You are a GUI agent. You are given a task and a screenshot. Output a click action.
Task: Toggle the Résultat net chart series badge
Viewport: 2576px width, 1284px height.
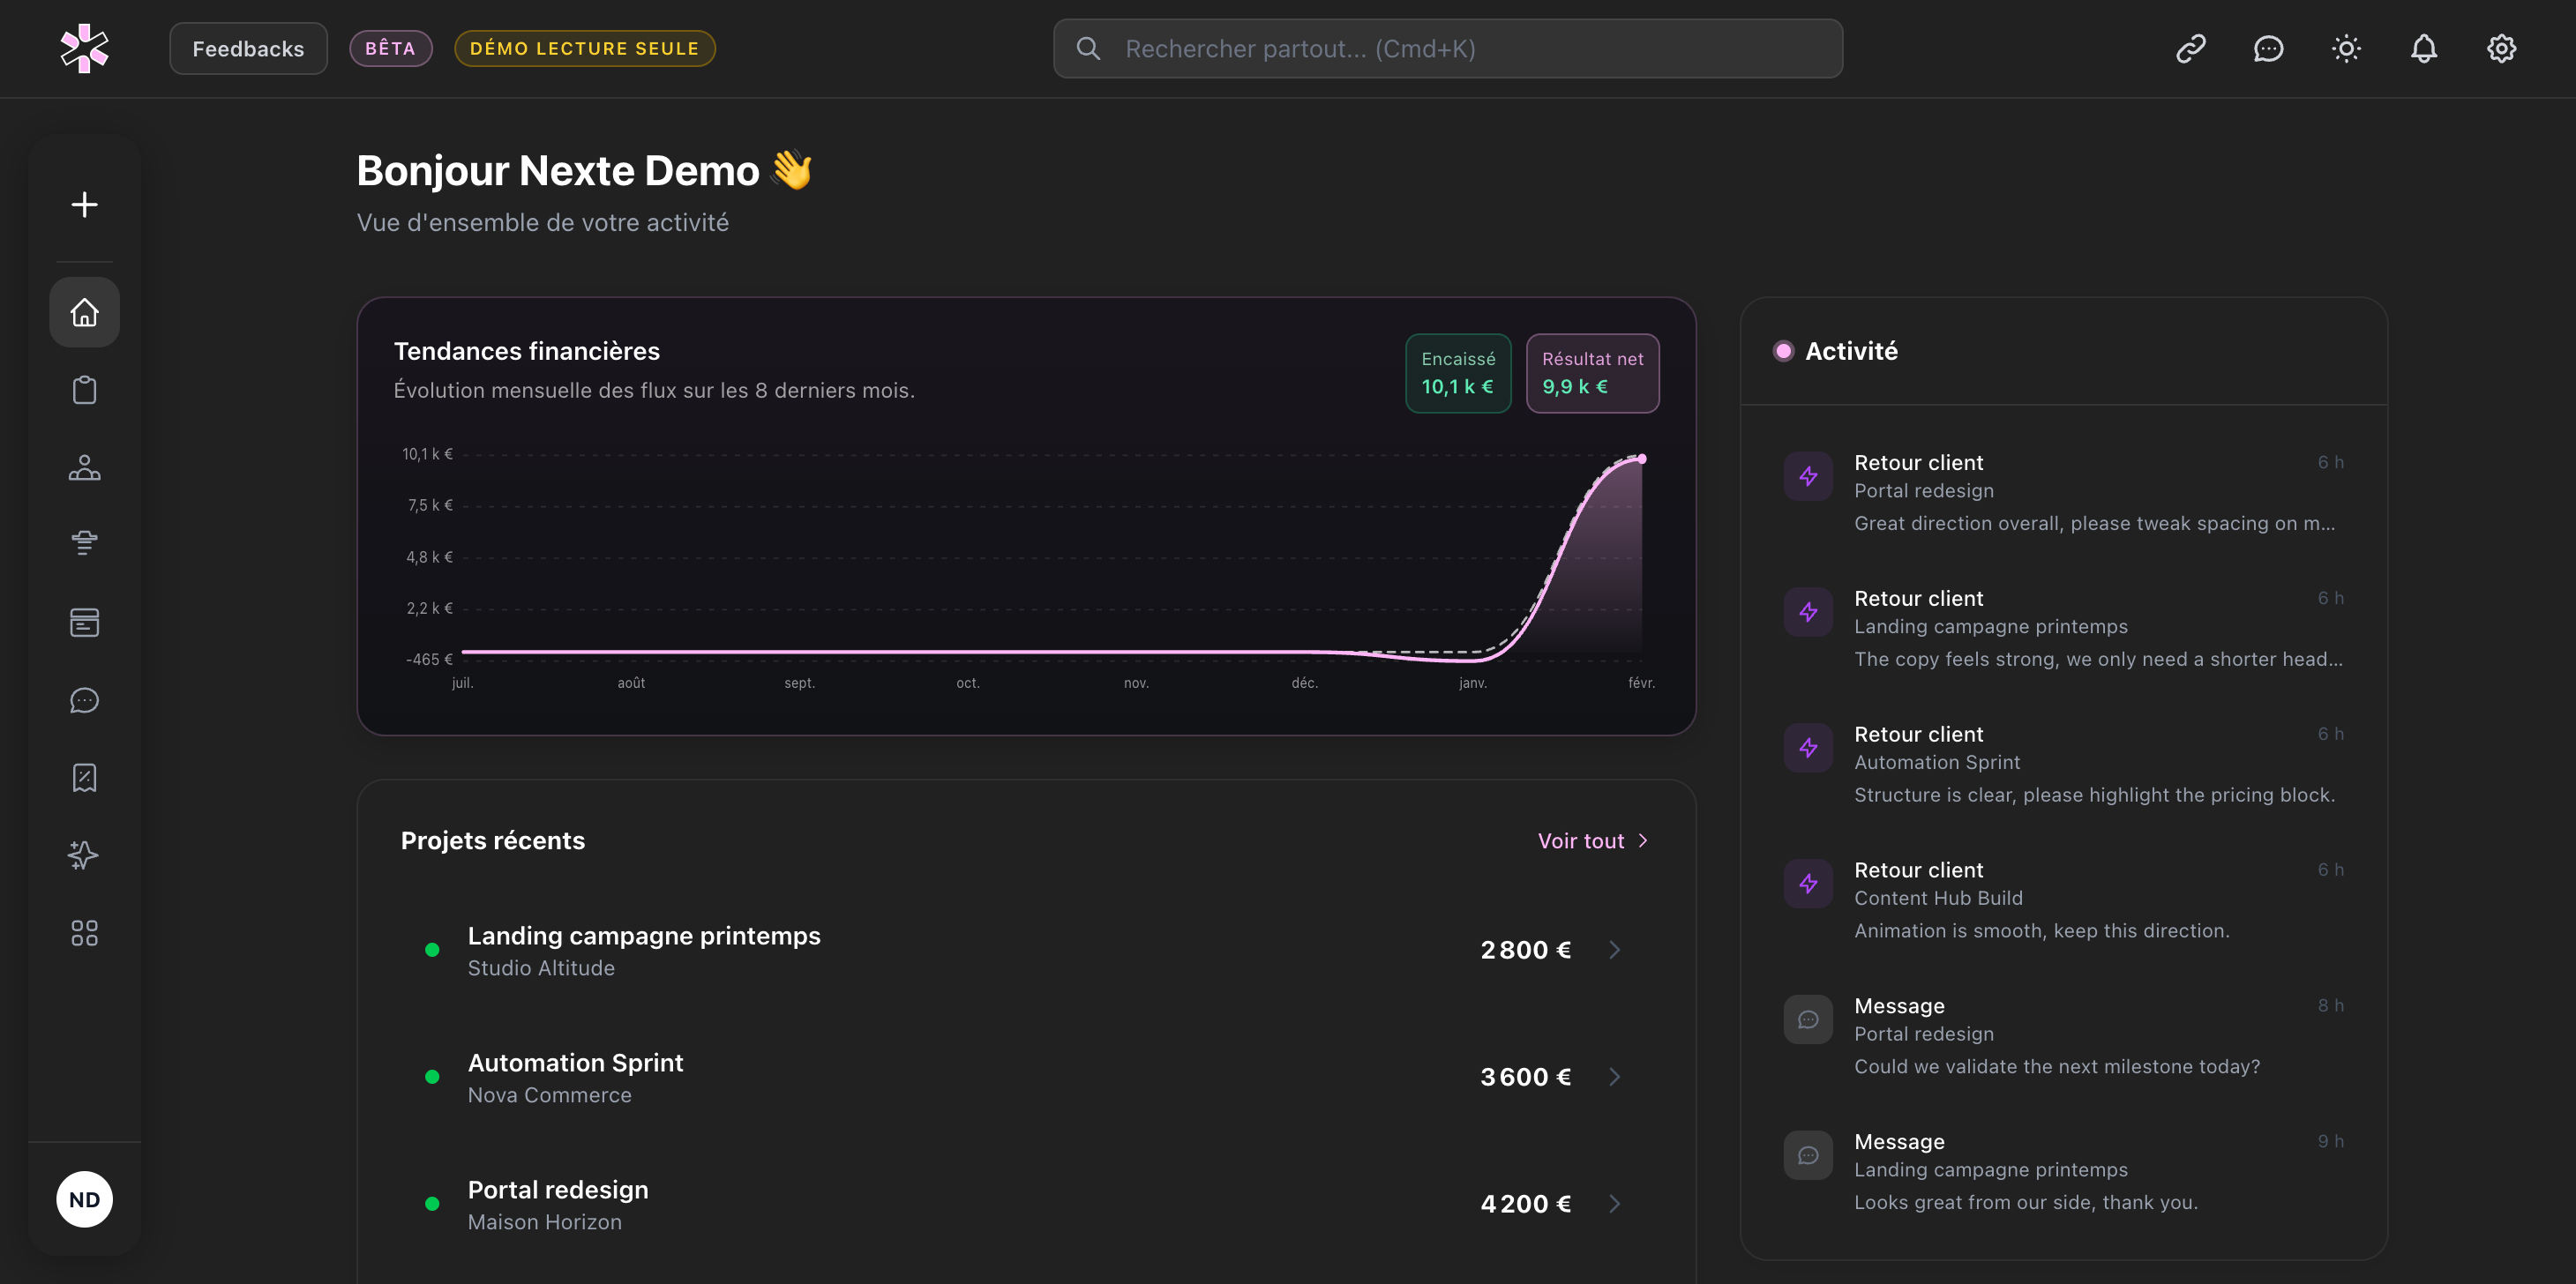coord(1592,373)
